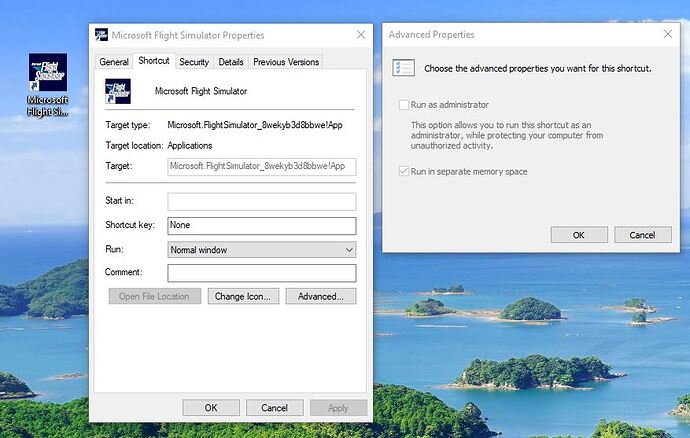Image resolution: width=690 pixels, height=438 pixels.
Task: Enable Run as administrator checkbox
Action: (404, 105)
